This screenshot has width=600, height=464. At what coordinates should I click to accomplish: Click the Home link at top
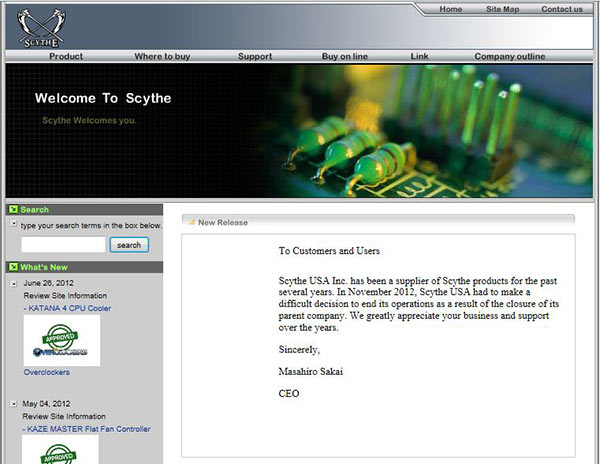click(451, 9)
